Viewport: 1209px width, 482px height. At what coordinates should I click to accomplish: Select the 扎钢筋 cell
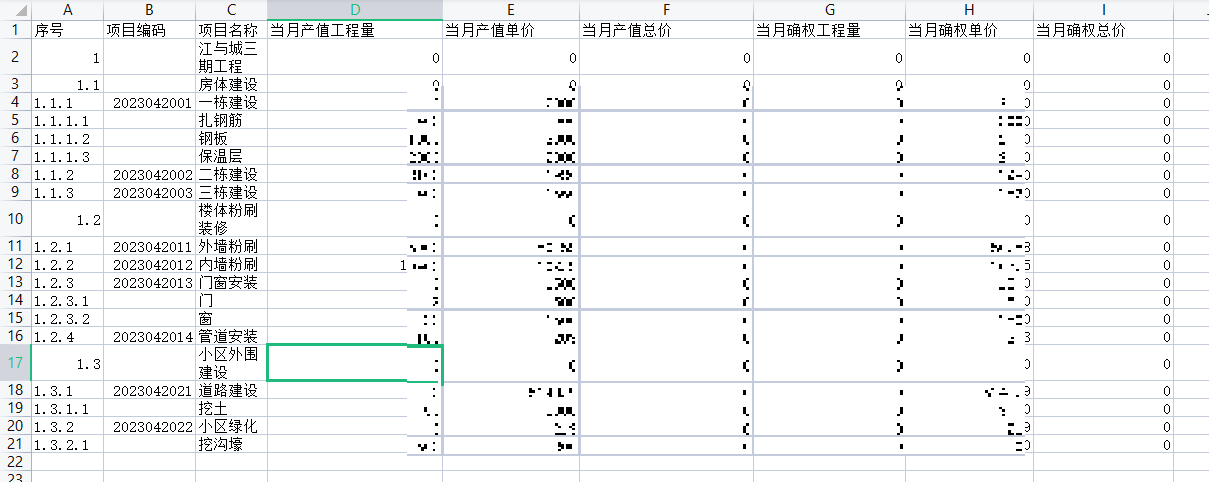pyautogui.click(x=231, y=121)
